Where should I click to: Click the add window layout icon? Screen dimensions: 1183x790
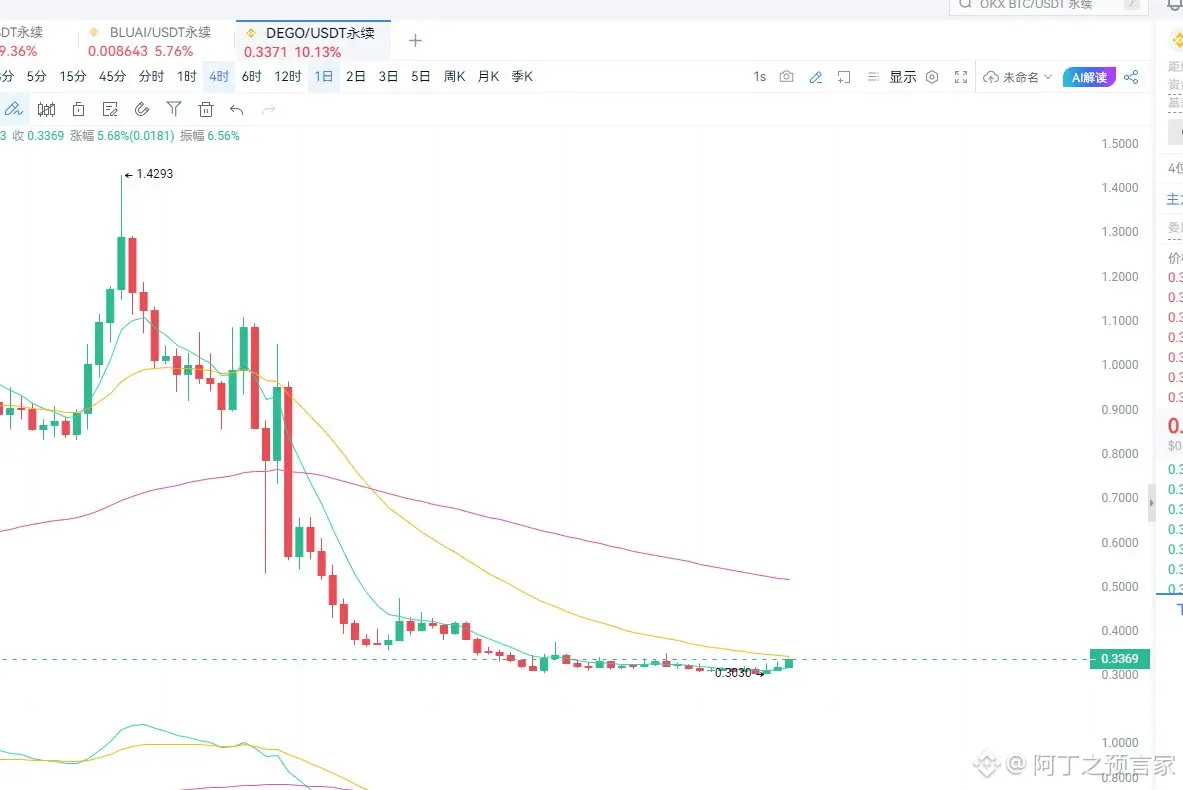point(844,77)
